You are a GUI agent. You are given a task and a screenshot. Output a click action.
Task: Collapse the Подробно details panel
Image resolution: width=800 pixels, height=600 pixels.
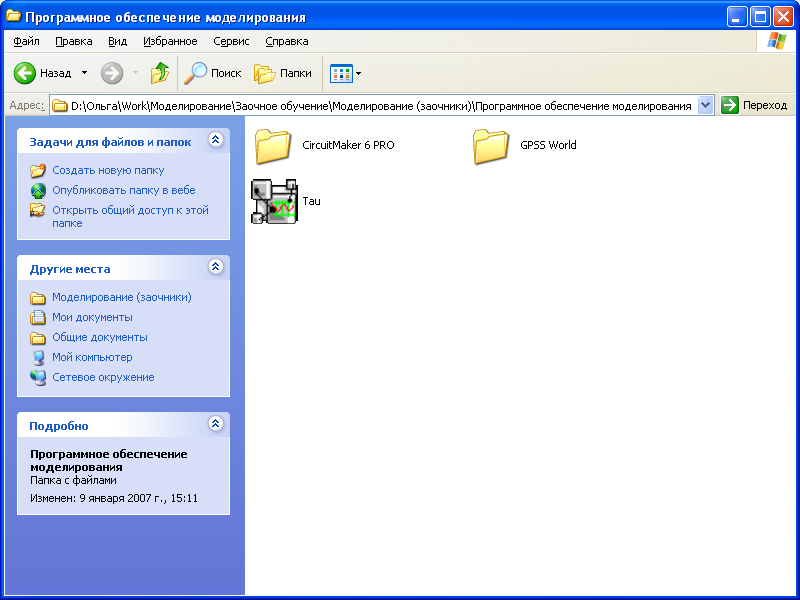[x=216, y=423]
